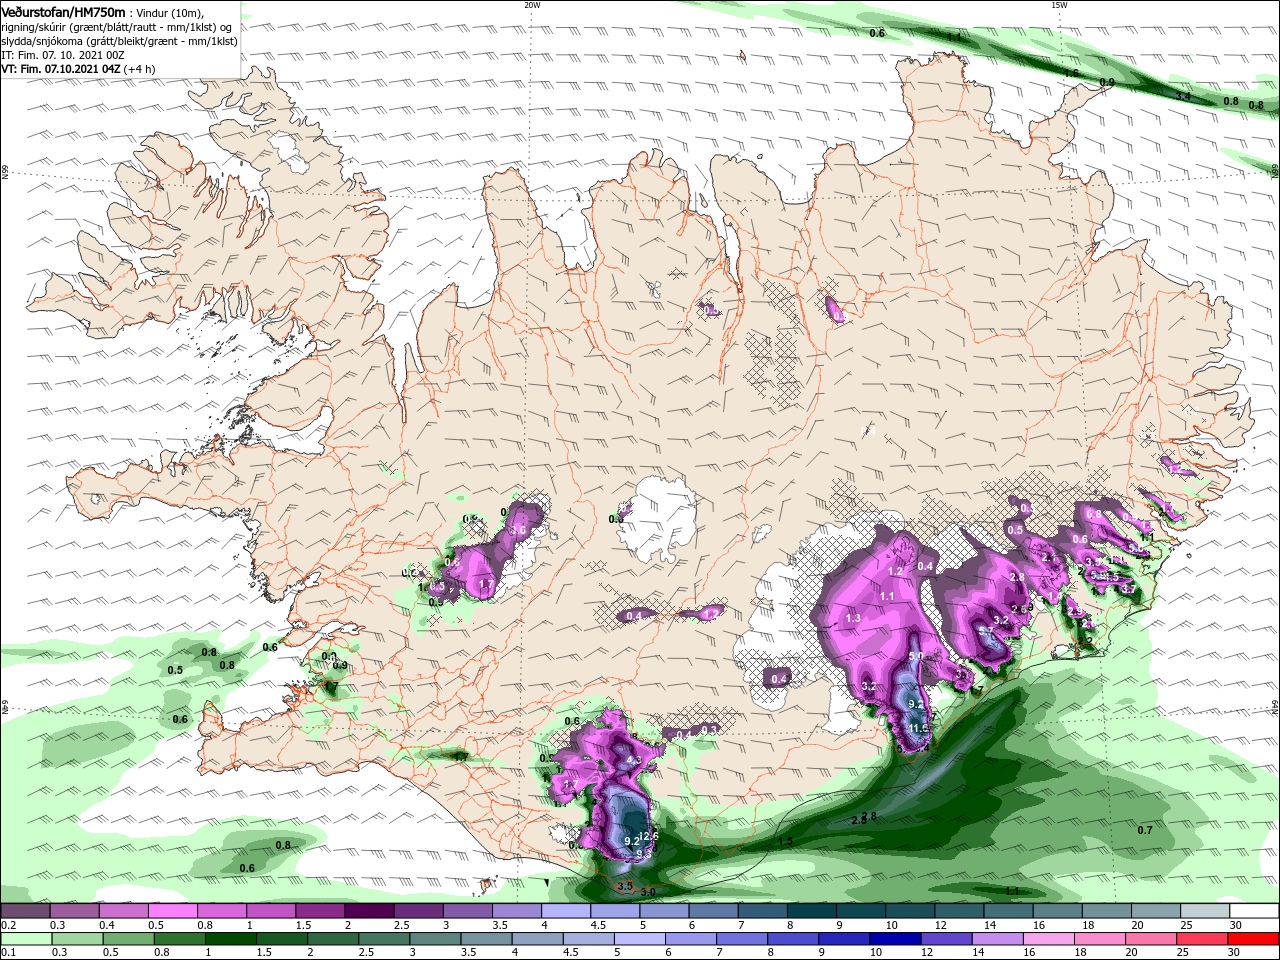Click the '1.3' snowfall value on the glacier
The height and width of the screenshot is (960, 1280).
coord(853,619)
